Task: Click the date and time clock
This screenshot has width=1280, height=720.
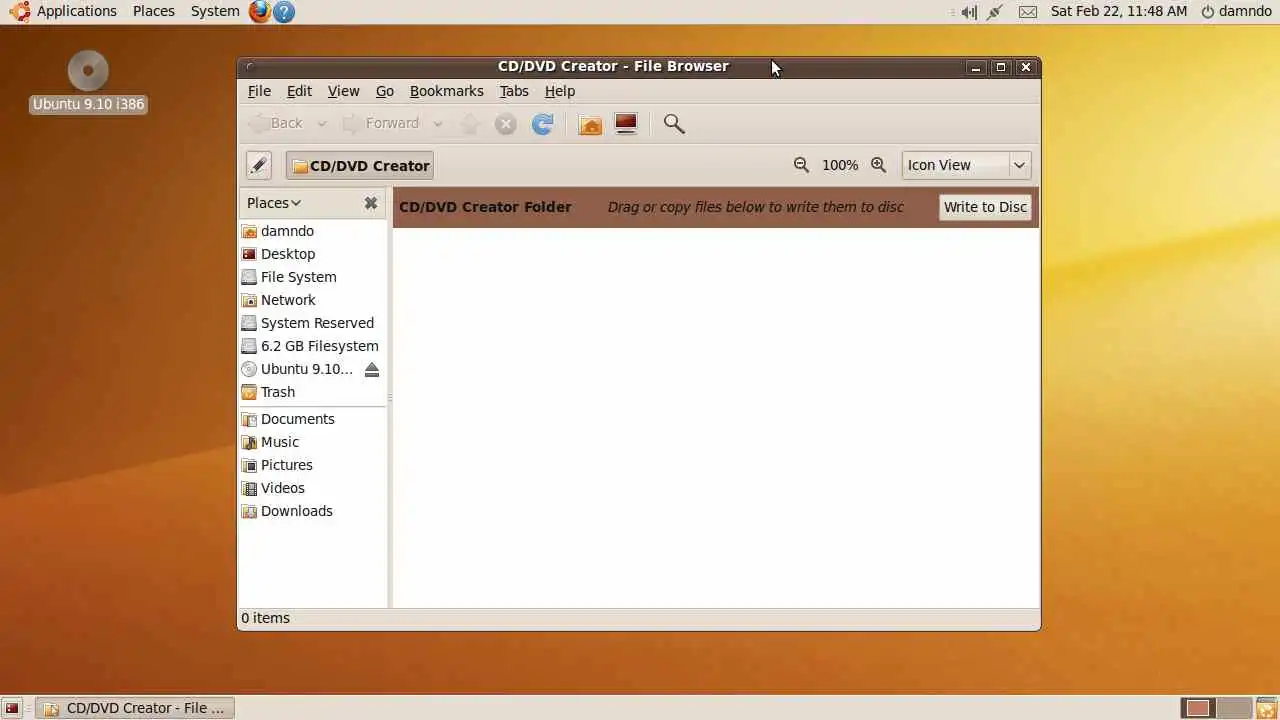Action: [x=1119, y=11]
